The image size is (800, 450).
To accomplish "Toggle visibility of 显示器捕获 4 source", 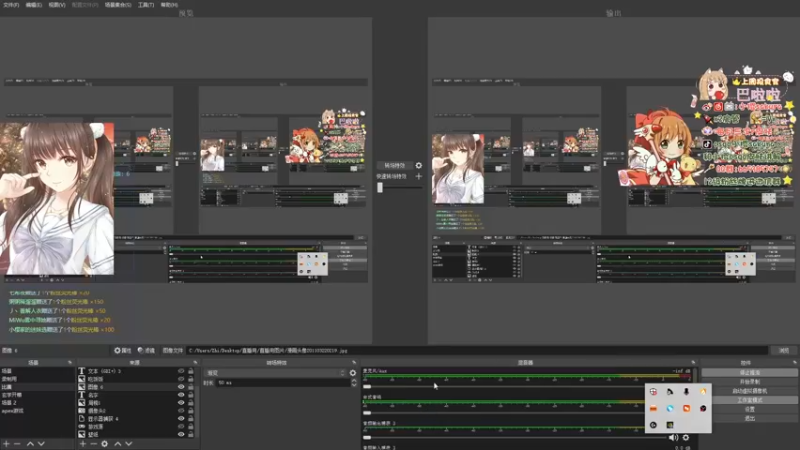I will (181, 418).
